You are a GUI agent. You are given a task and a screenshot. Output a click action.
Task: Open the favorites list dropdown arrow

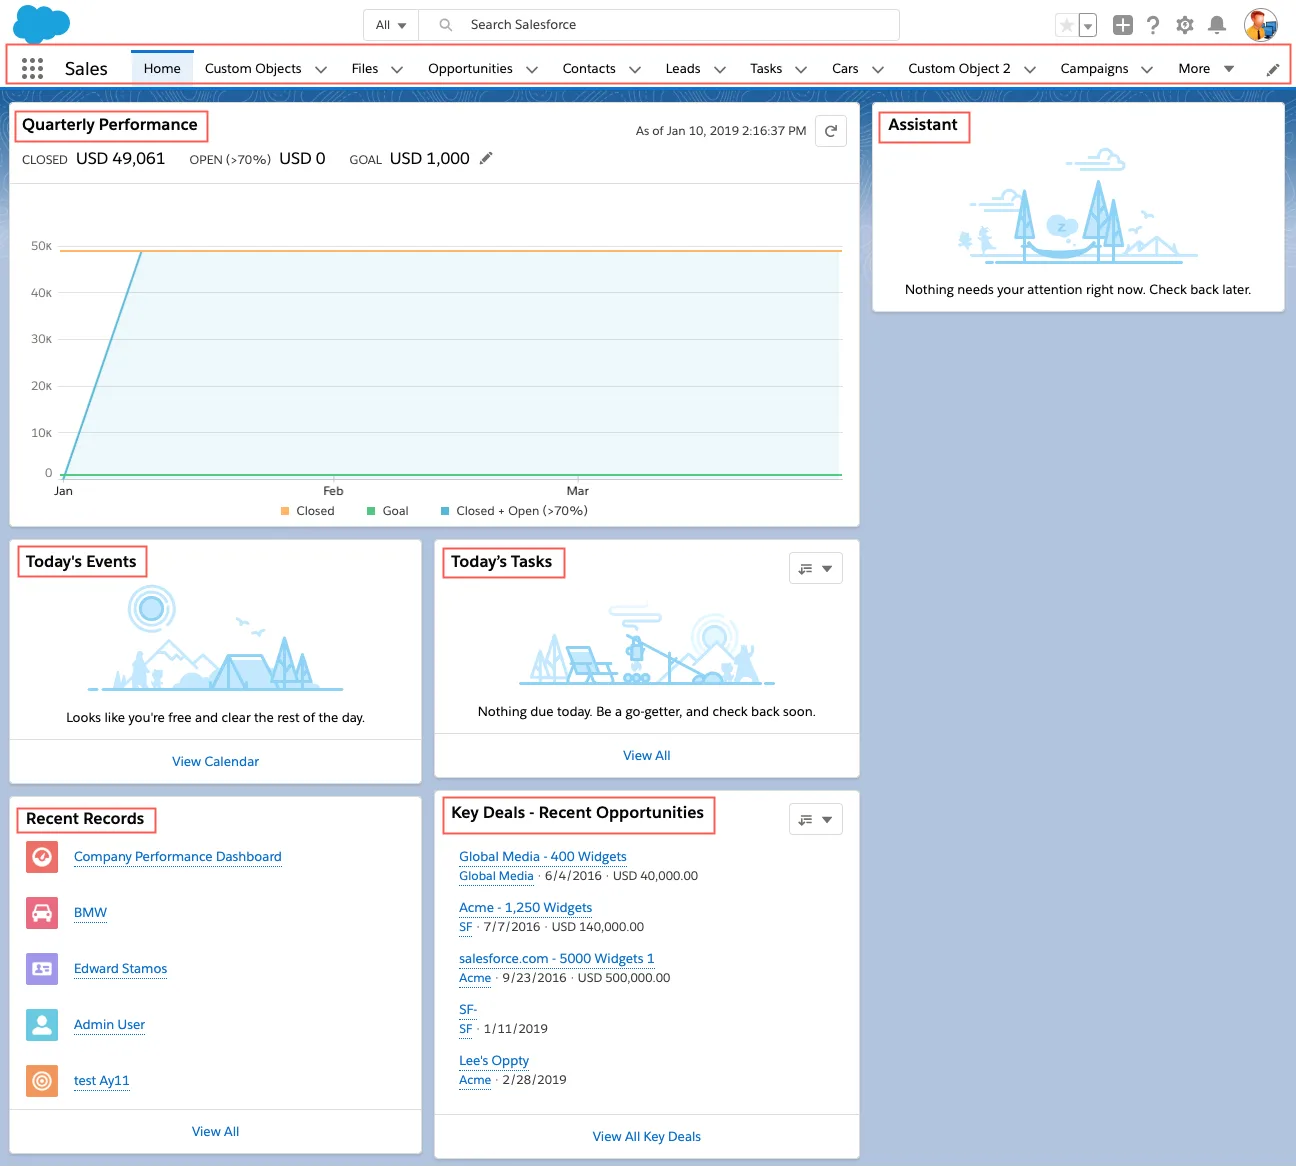[x=1088, y=26]
